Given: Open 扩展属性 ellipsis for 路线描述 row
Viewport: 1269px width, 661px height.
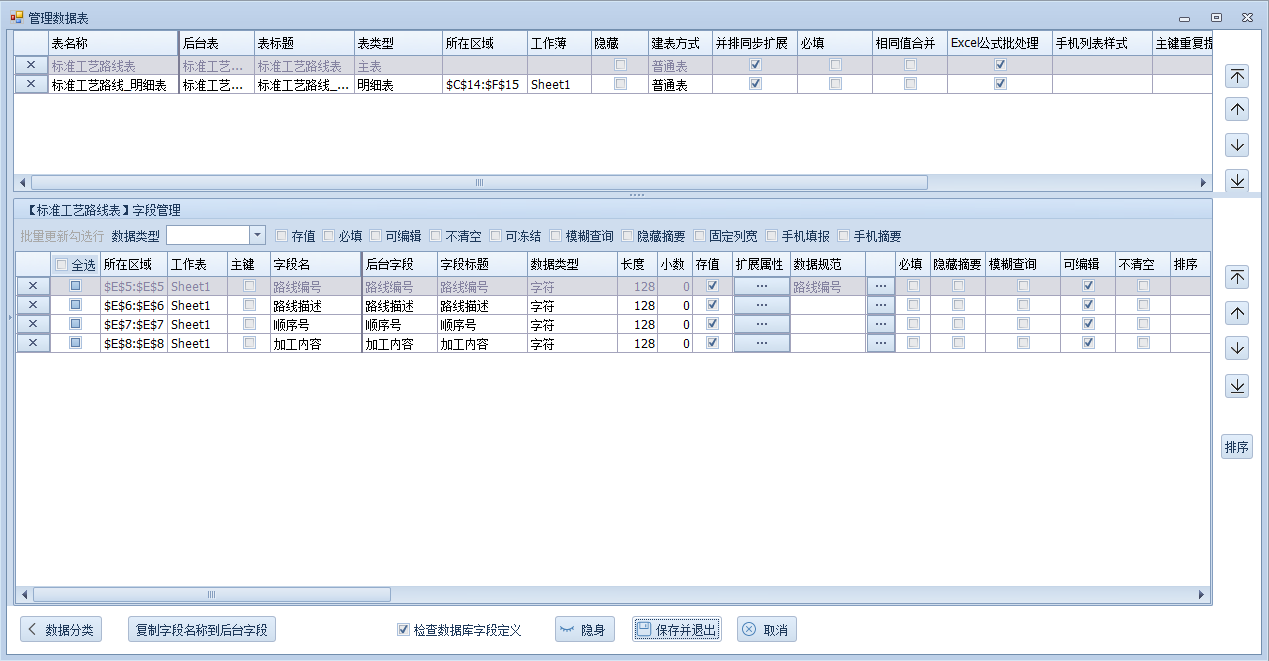Looking at the screenshot, I should tap(761, 305).
